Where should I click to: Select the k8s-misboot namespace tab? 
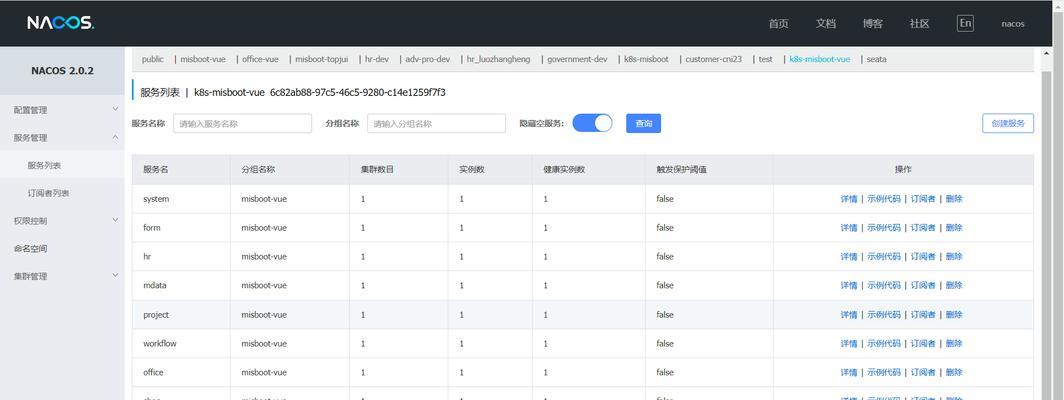[646, 59]
